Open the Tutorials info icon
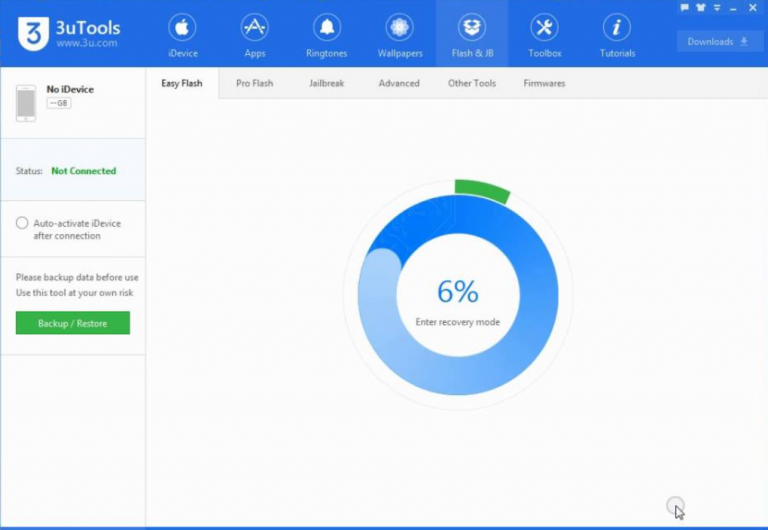The image size is (768, 530). 617,27
